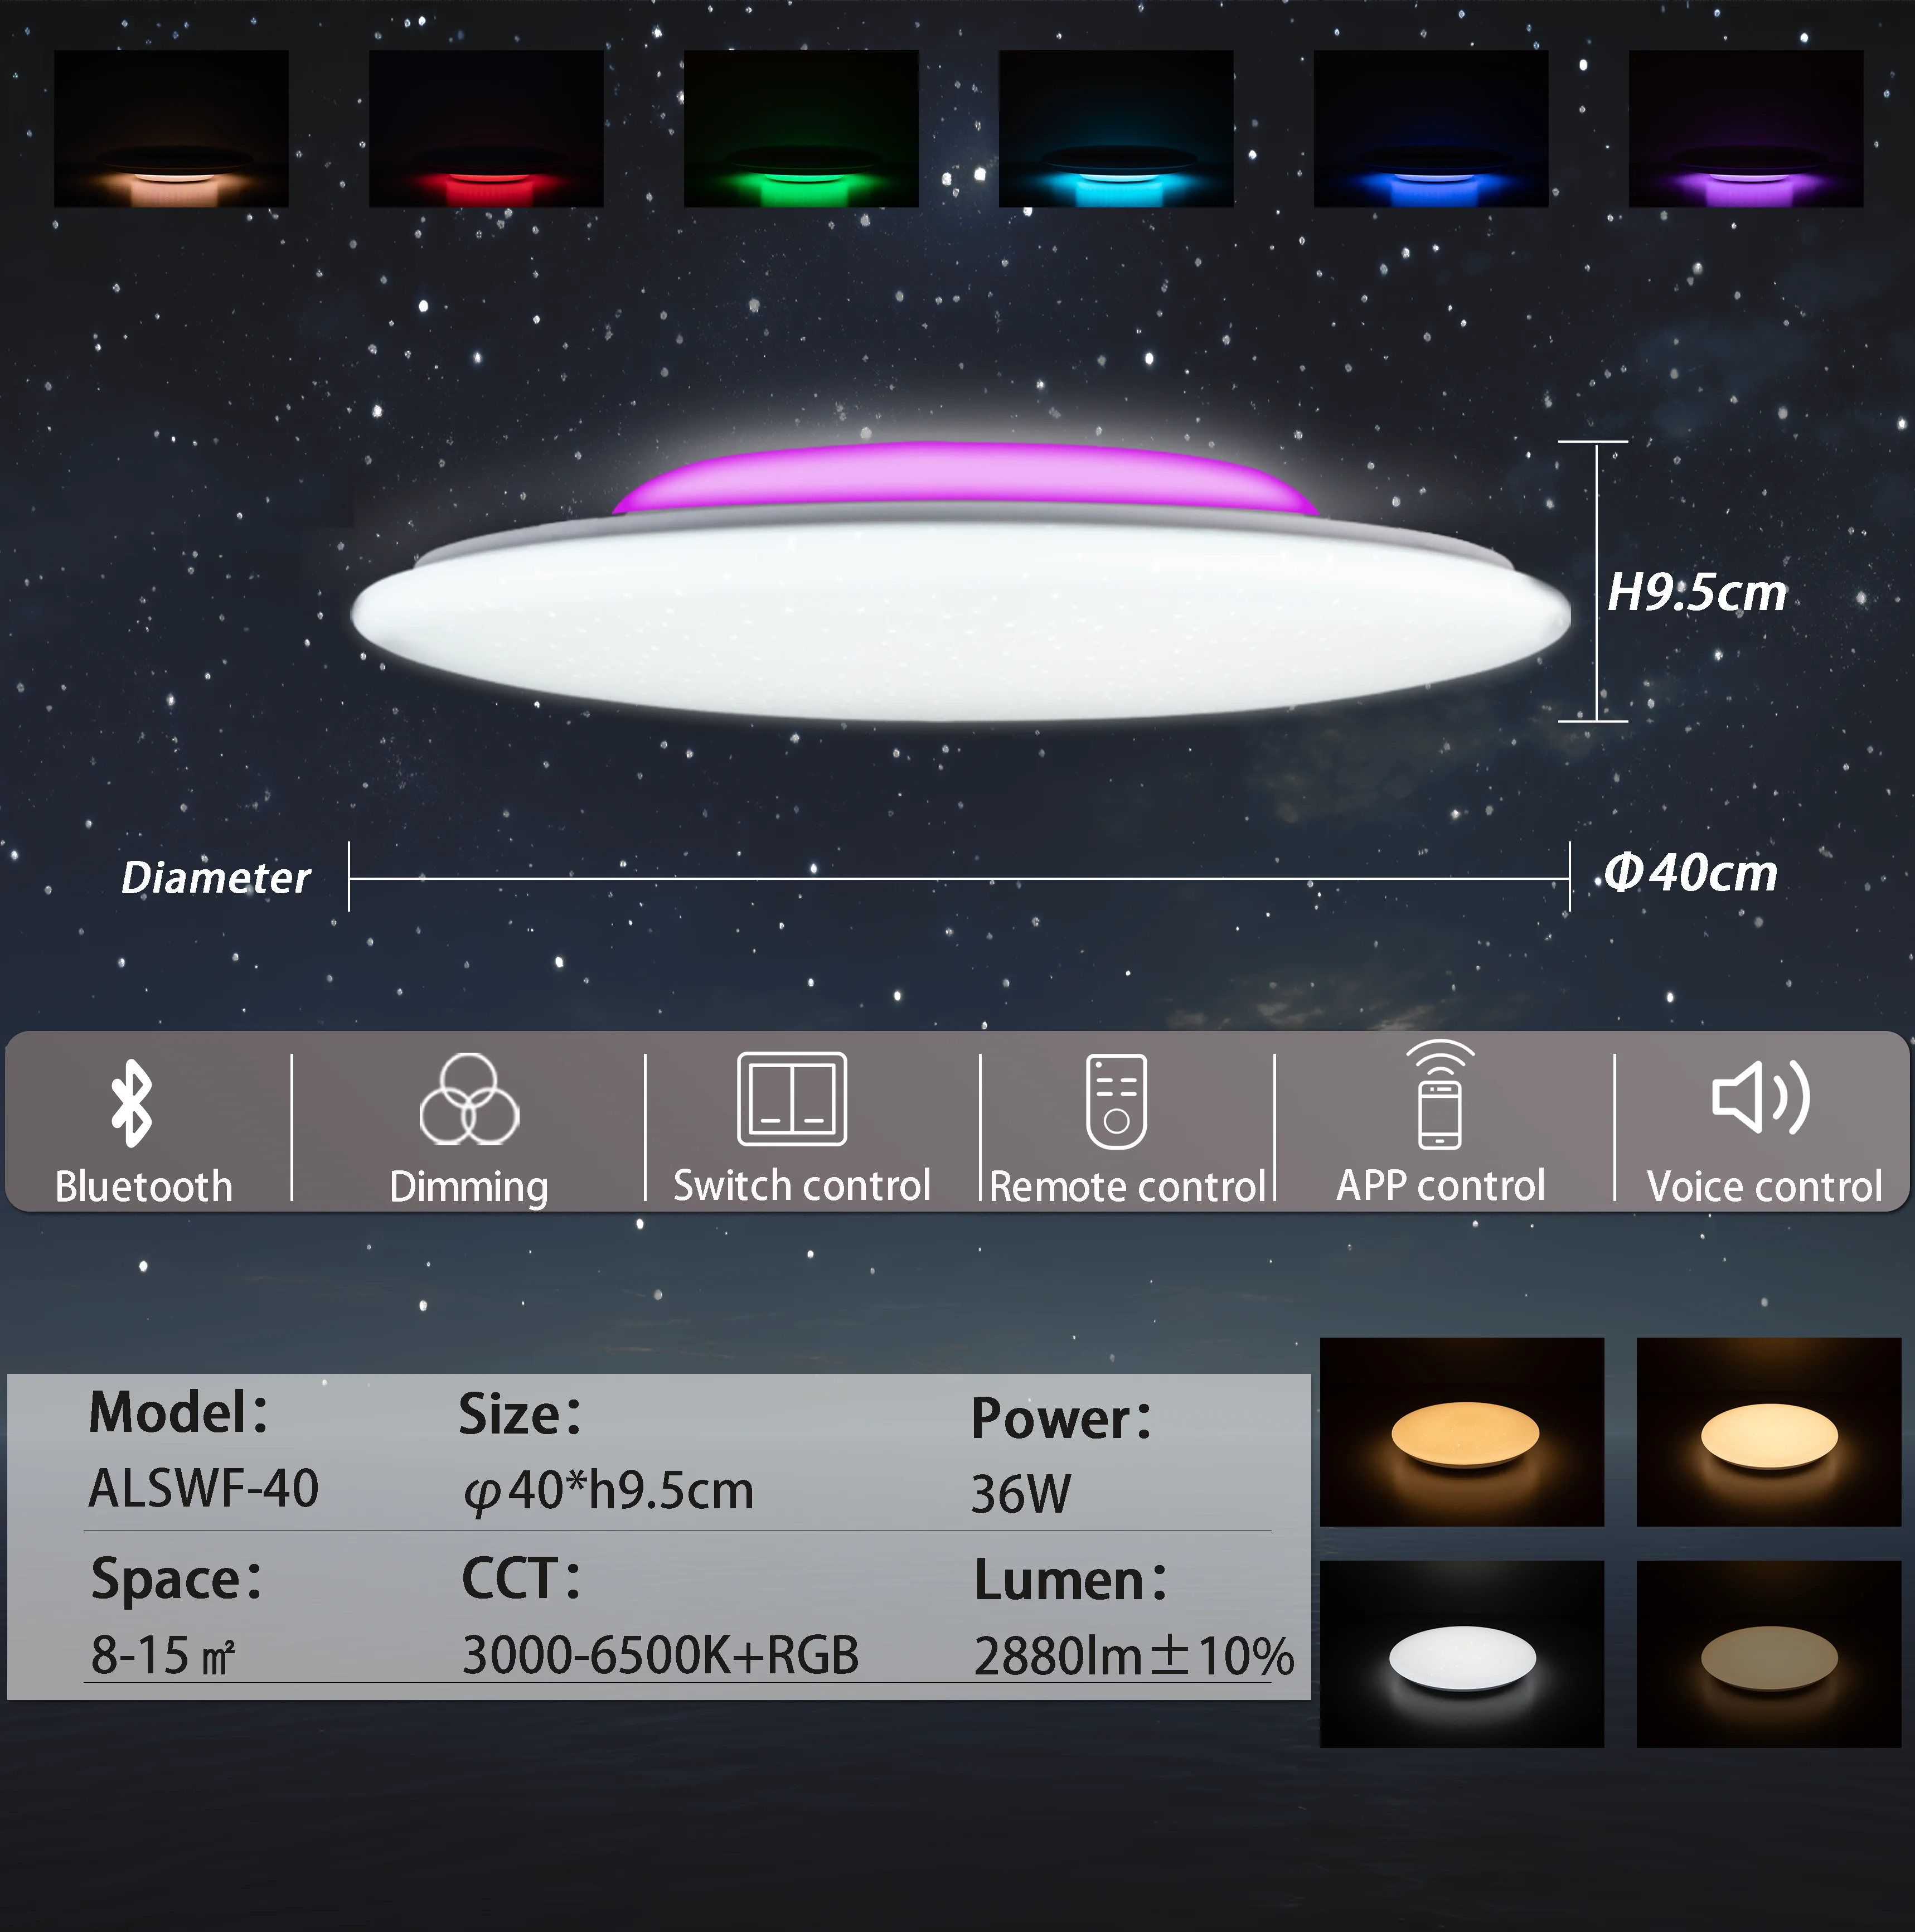Select the red light thumbnail

(486, 129)
